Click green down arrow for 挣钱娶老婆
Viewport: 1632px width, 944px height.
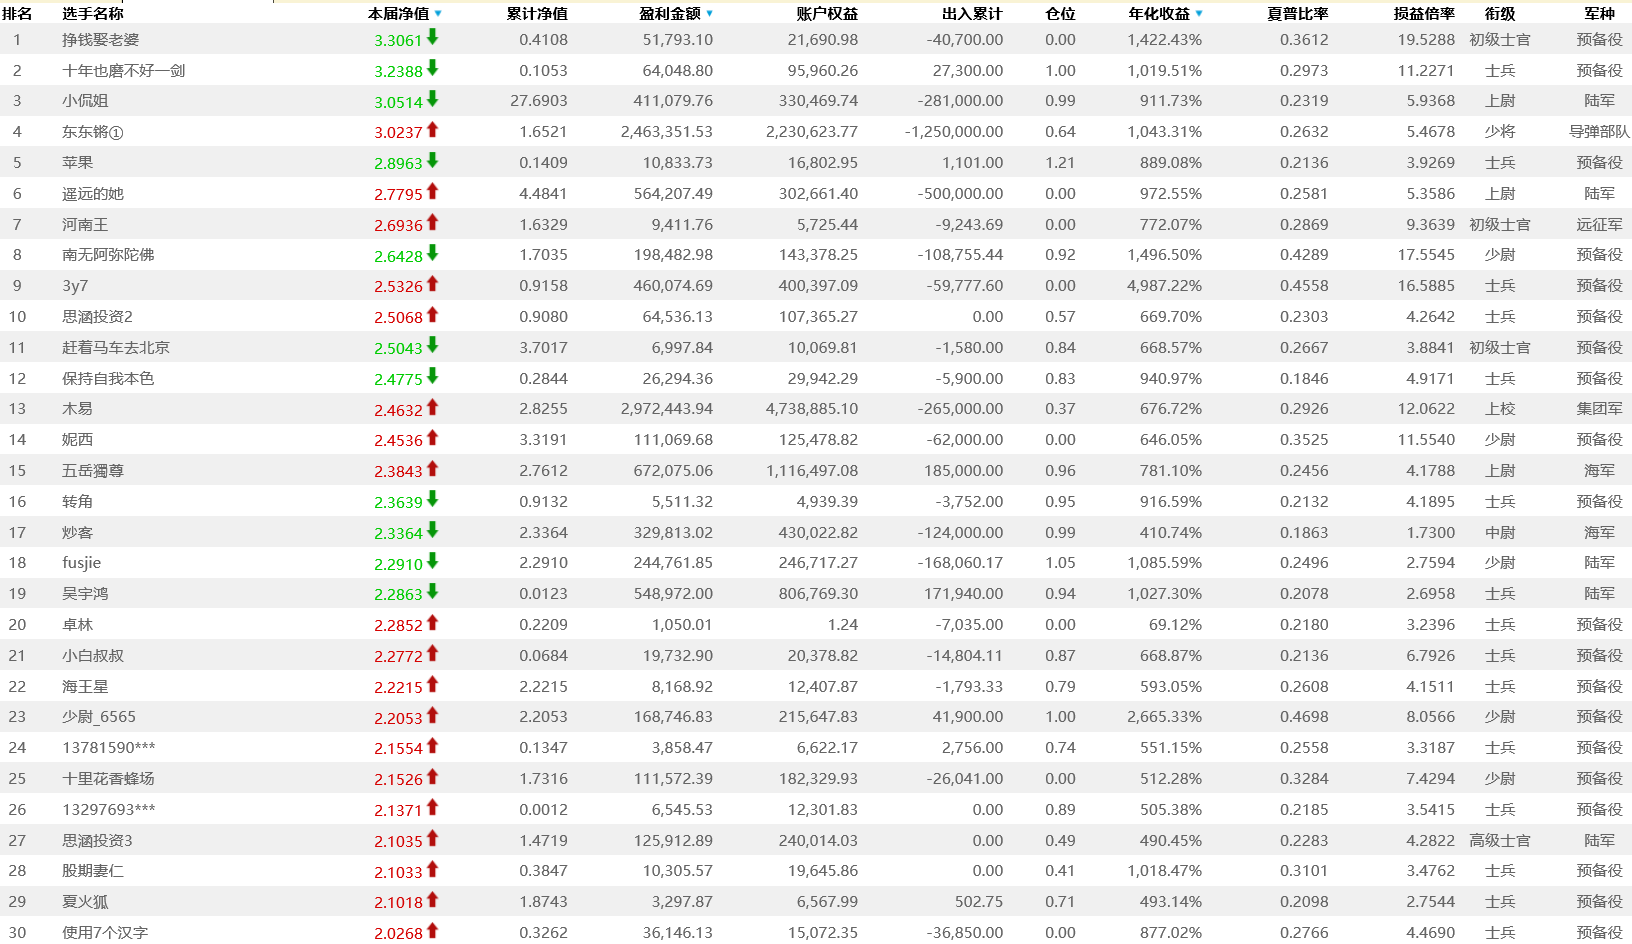(433, 37)
